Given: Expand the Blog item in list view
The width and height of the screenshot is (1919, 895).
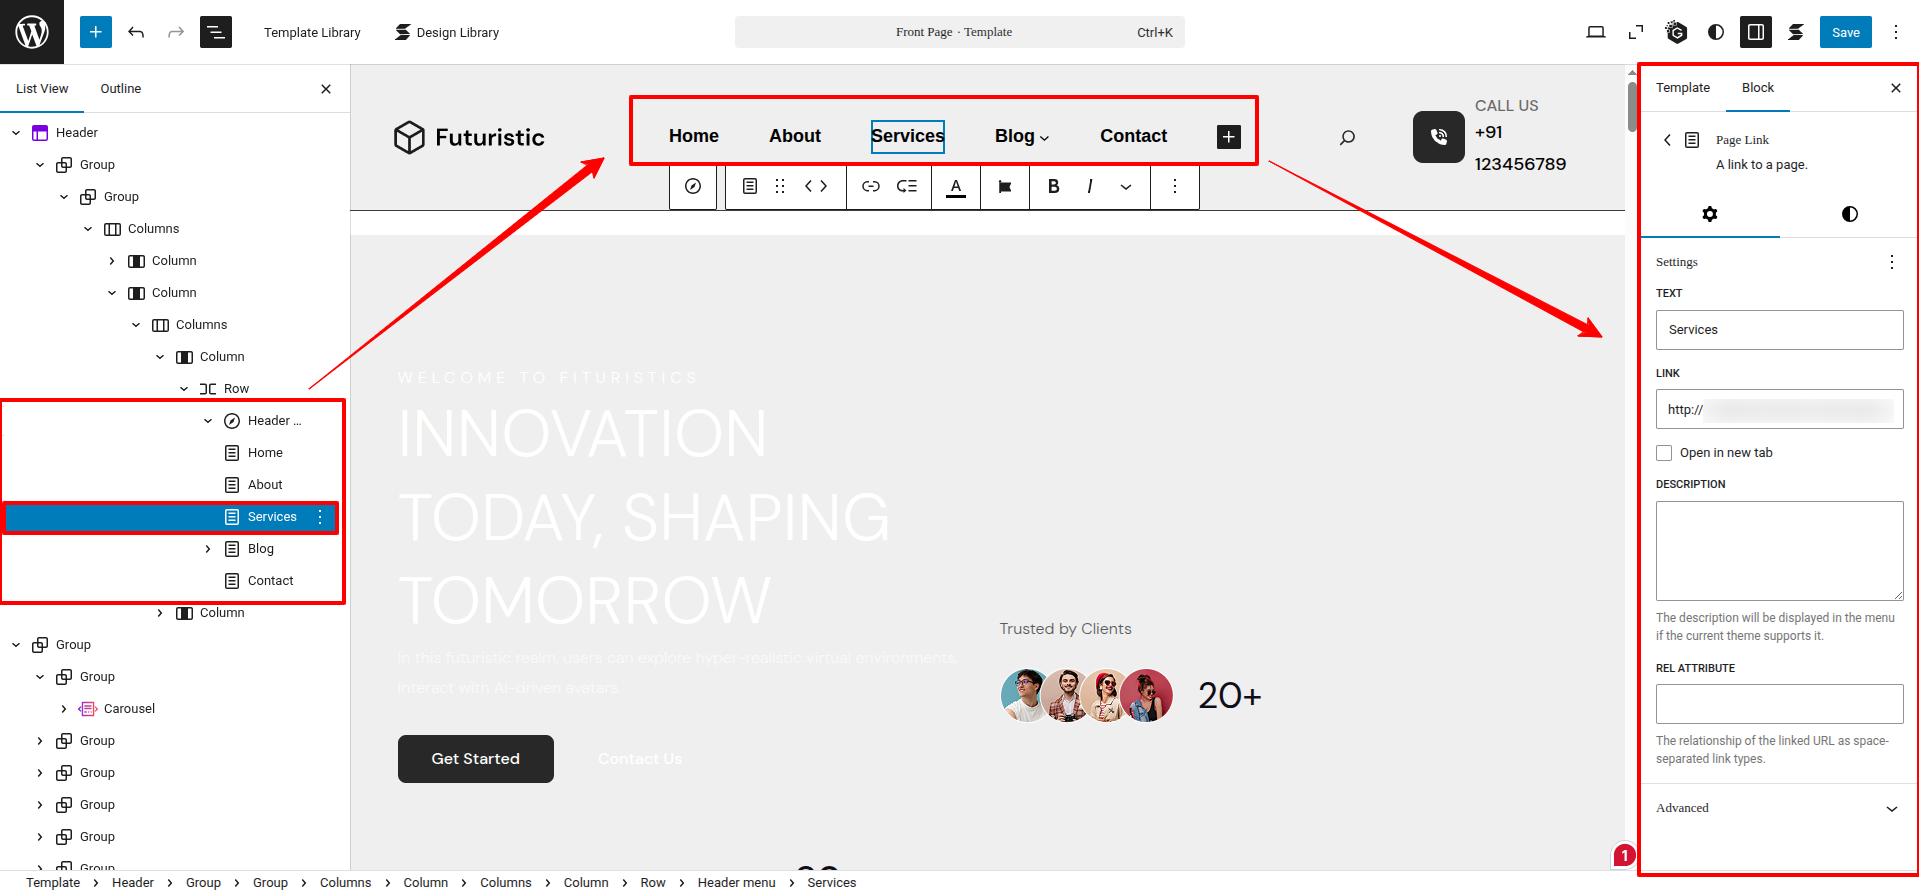Looking at the screenshot, I should pyautogui.click(x=208, y=549).
